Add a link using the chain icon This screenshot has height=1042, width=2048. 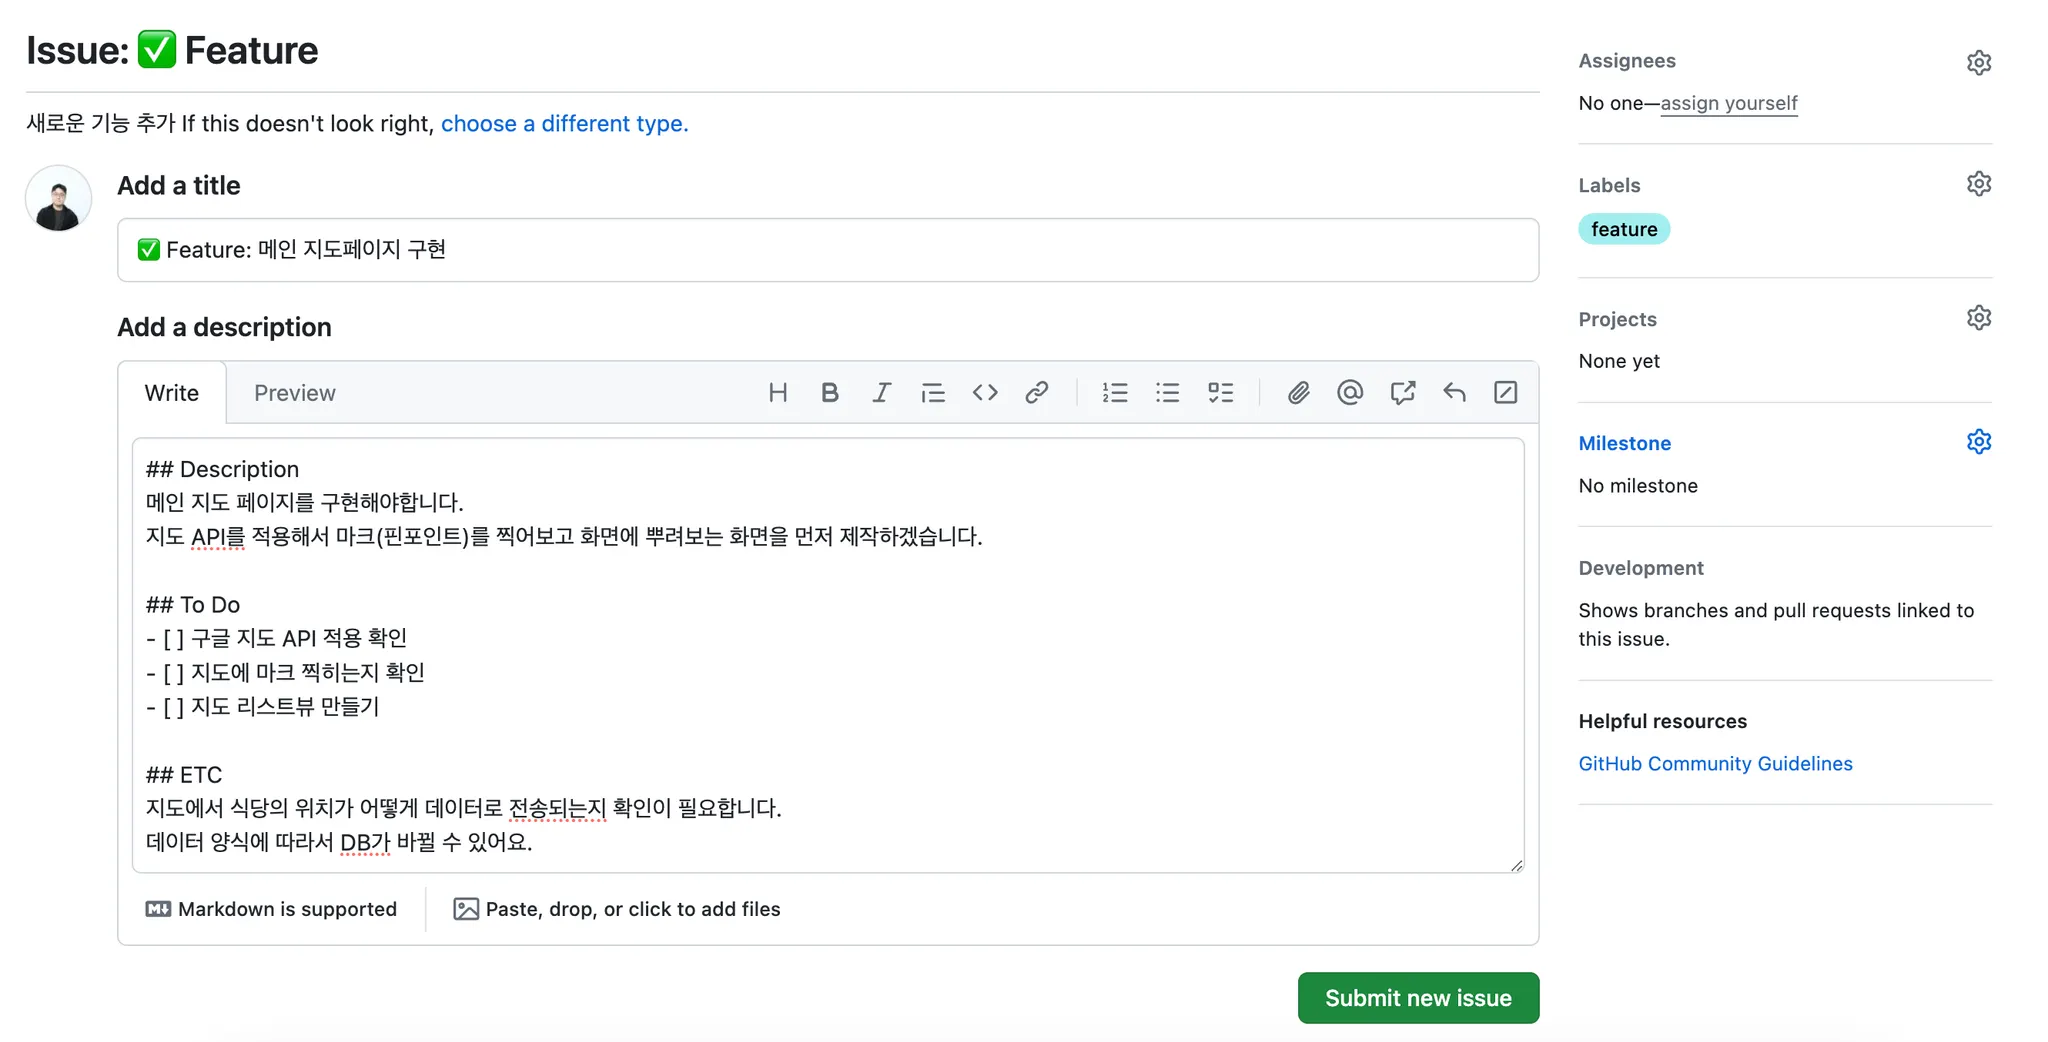click(1037, 393)
